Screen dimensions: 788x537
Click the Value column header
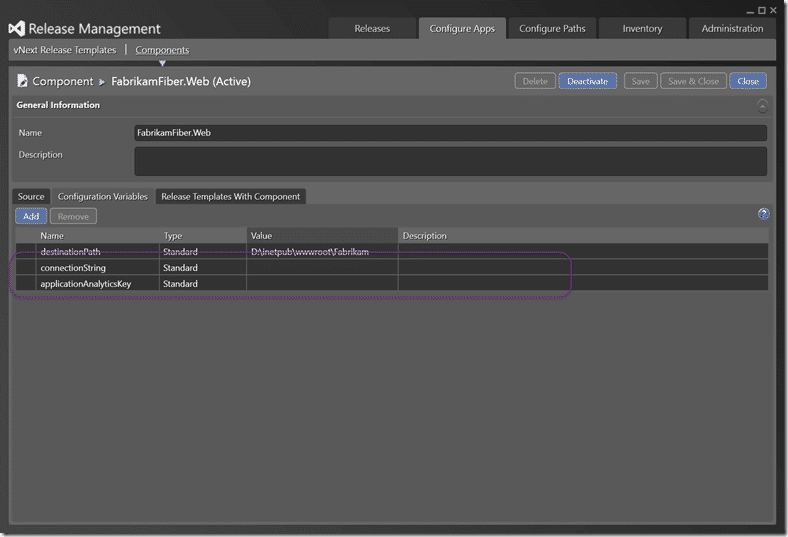(322, 236)
